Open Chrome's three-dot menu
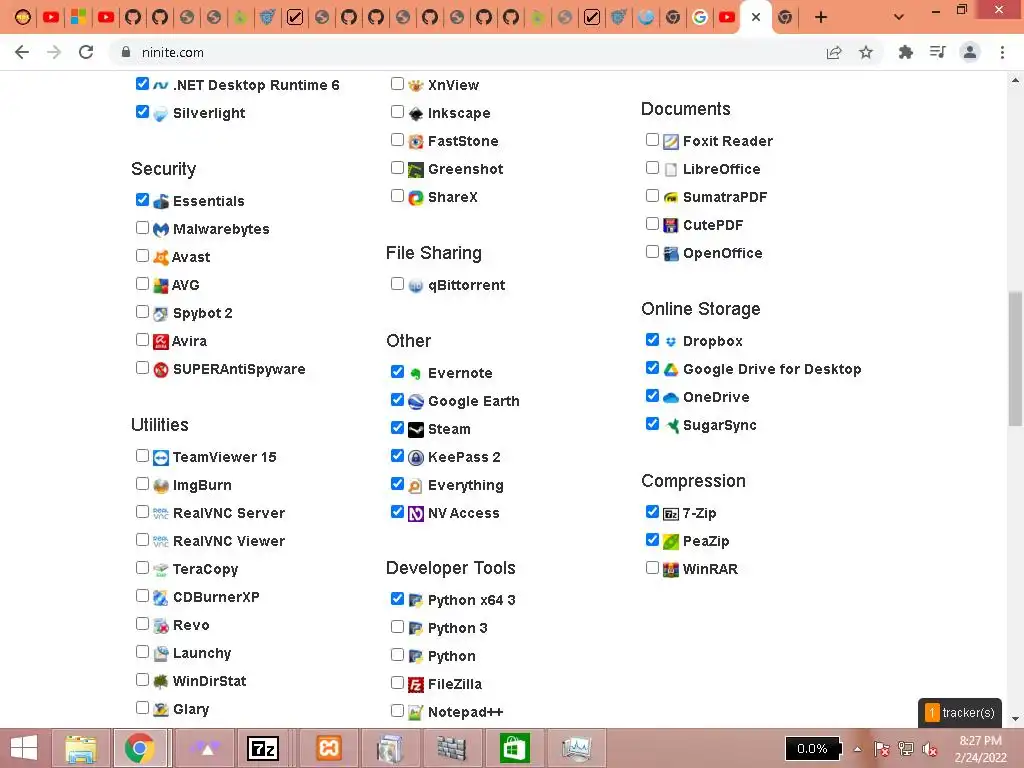 tap(1002, 52)
